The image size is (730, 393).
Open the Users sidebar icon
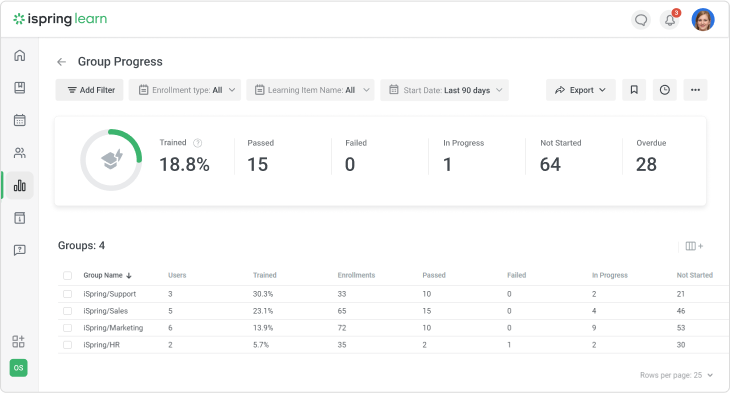pos(20,153)
